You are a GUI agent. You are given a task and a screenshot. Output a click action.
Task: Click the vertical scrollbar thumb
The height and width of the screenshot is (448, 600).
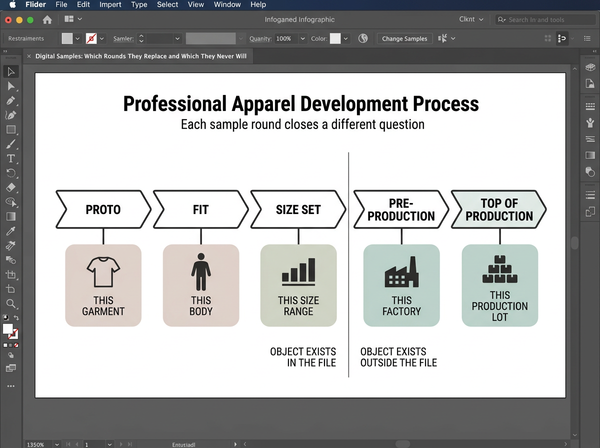(x=575, y=243)
